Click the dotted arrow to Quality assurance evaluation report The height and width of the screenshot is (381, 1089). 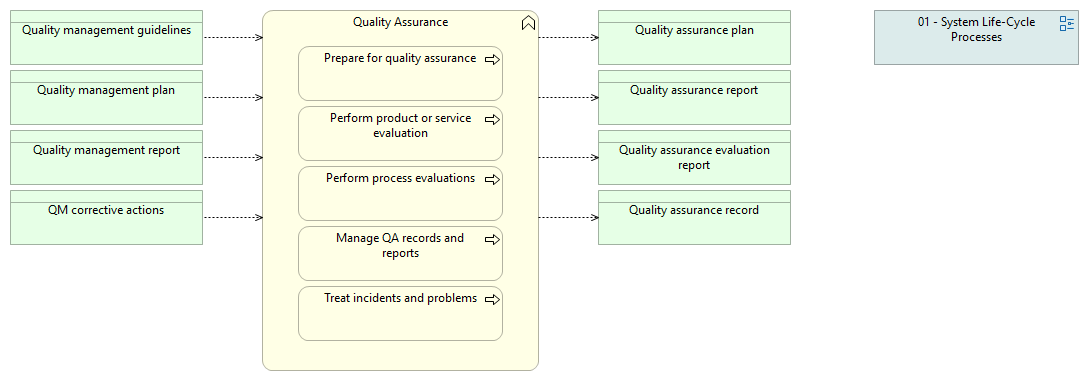click(x=568, y=158)
